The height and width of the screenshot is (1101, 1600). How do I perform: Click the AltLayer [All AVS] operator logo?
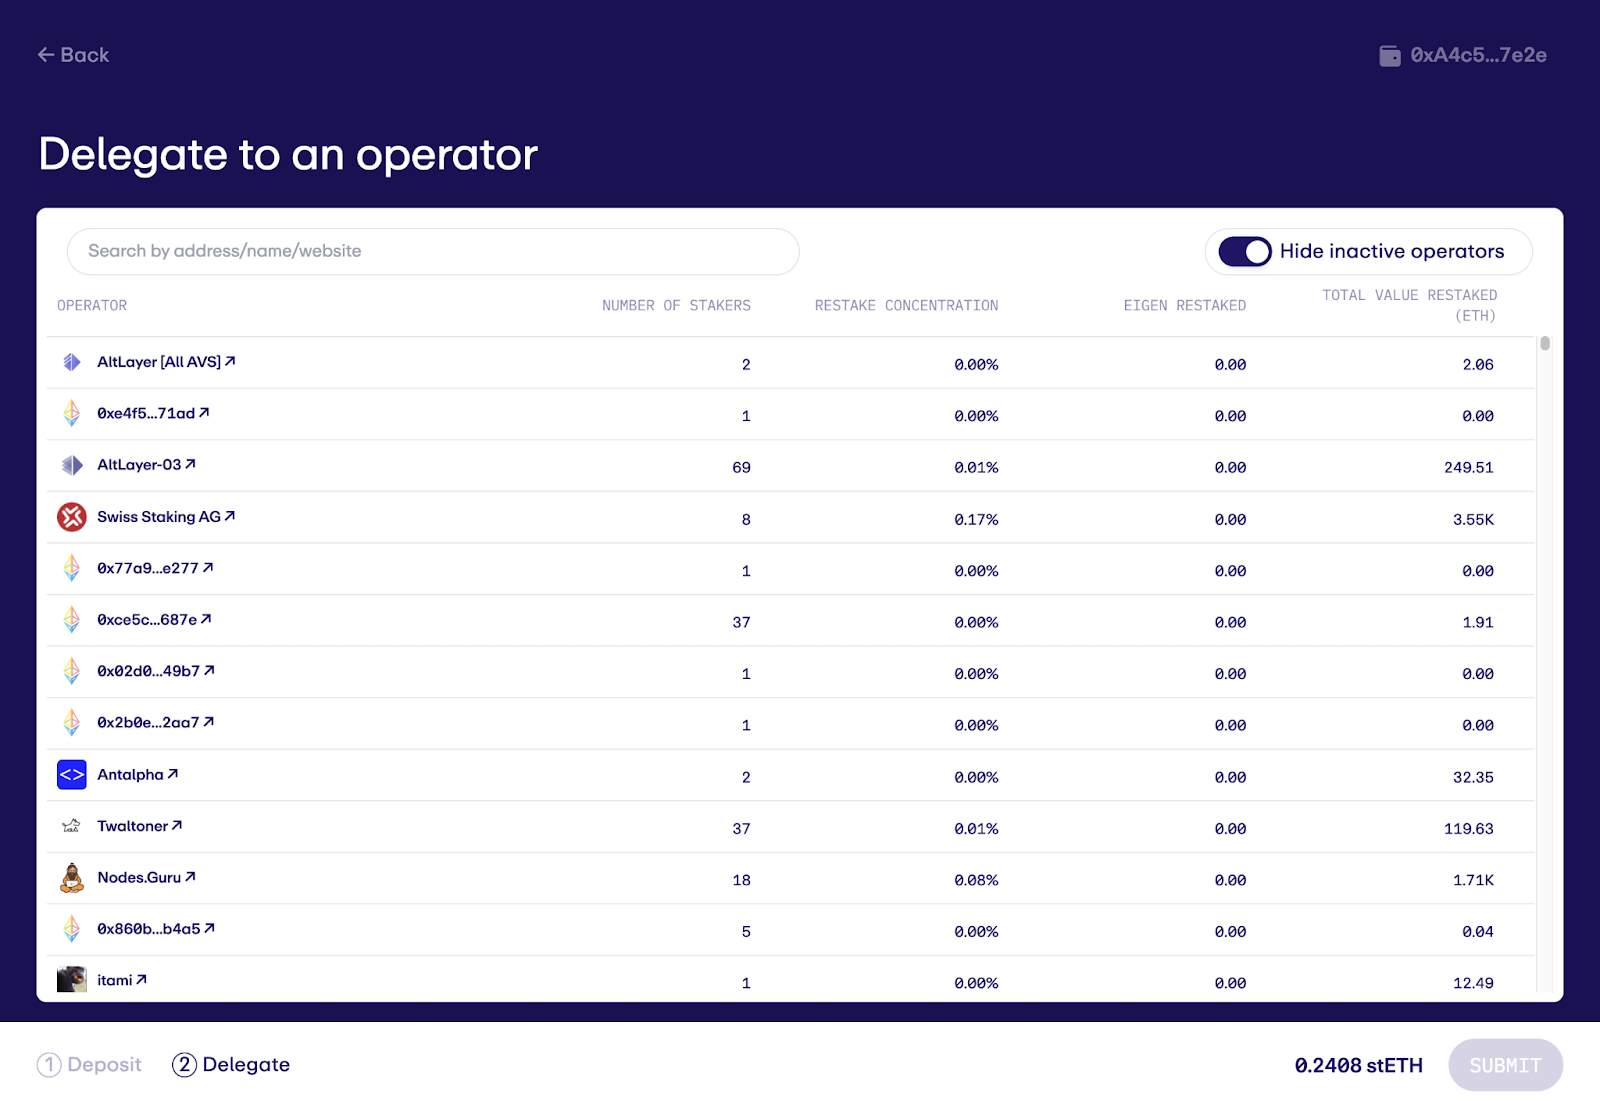(x=72, y=362)
